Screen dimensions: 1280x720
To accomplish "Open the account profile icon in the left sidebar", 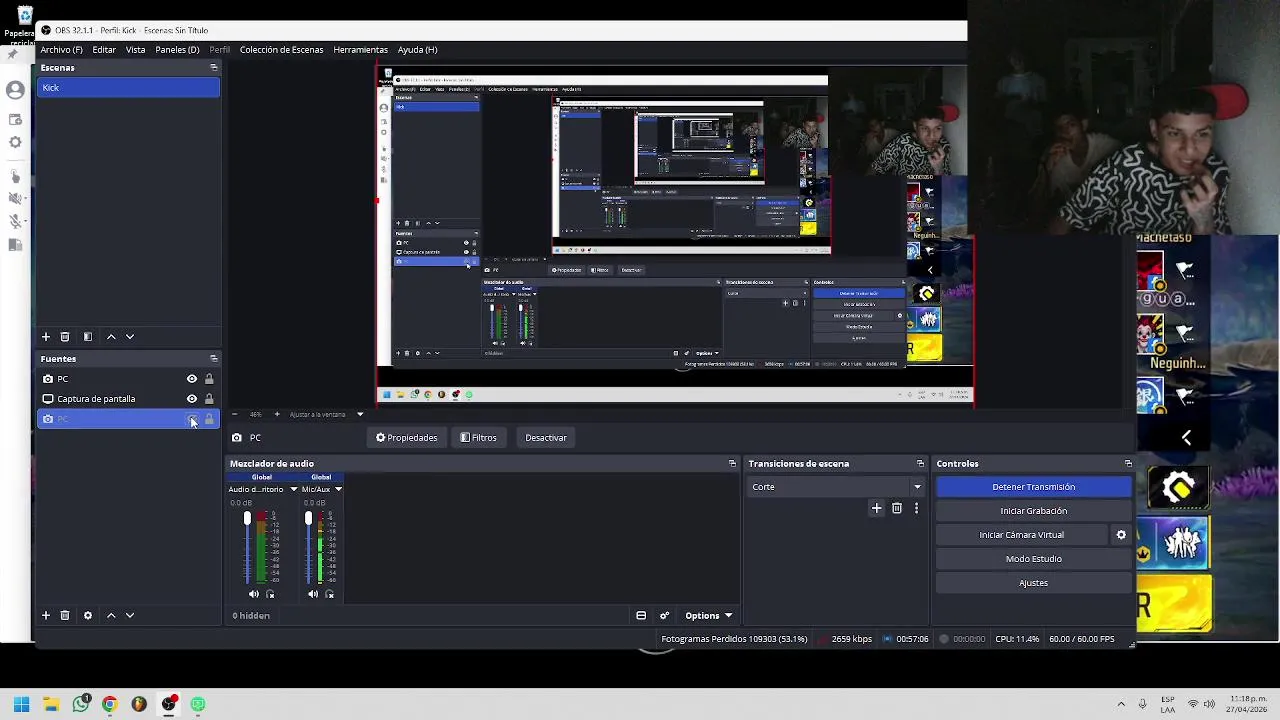I will pos(15,90).
